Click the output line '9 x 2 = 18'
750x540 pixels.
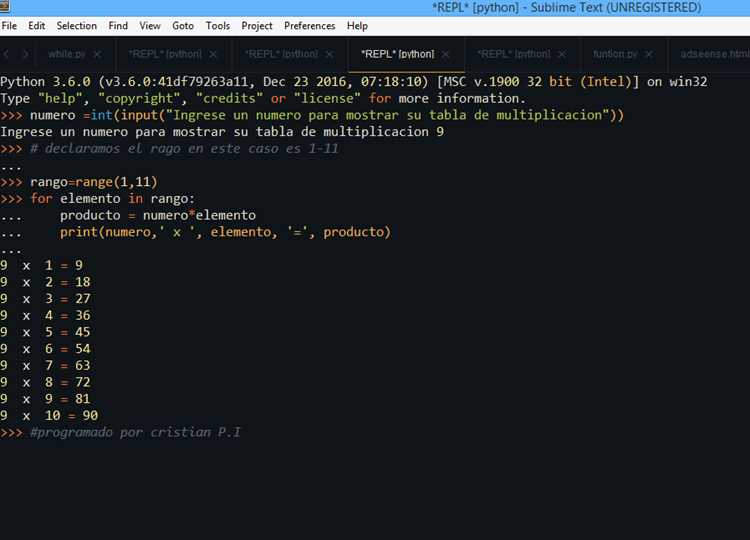(45, 282)
